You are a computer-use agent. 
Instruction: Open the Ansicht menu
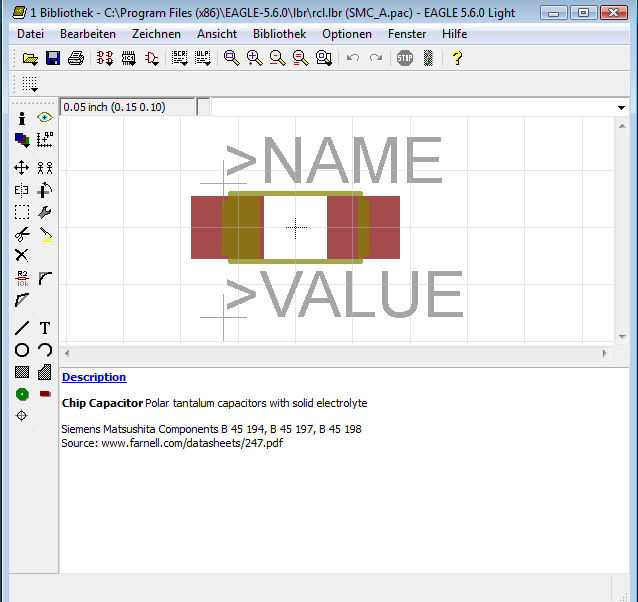point(217,34)
